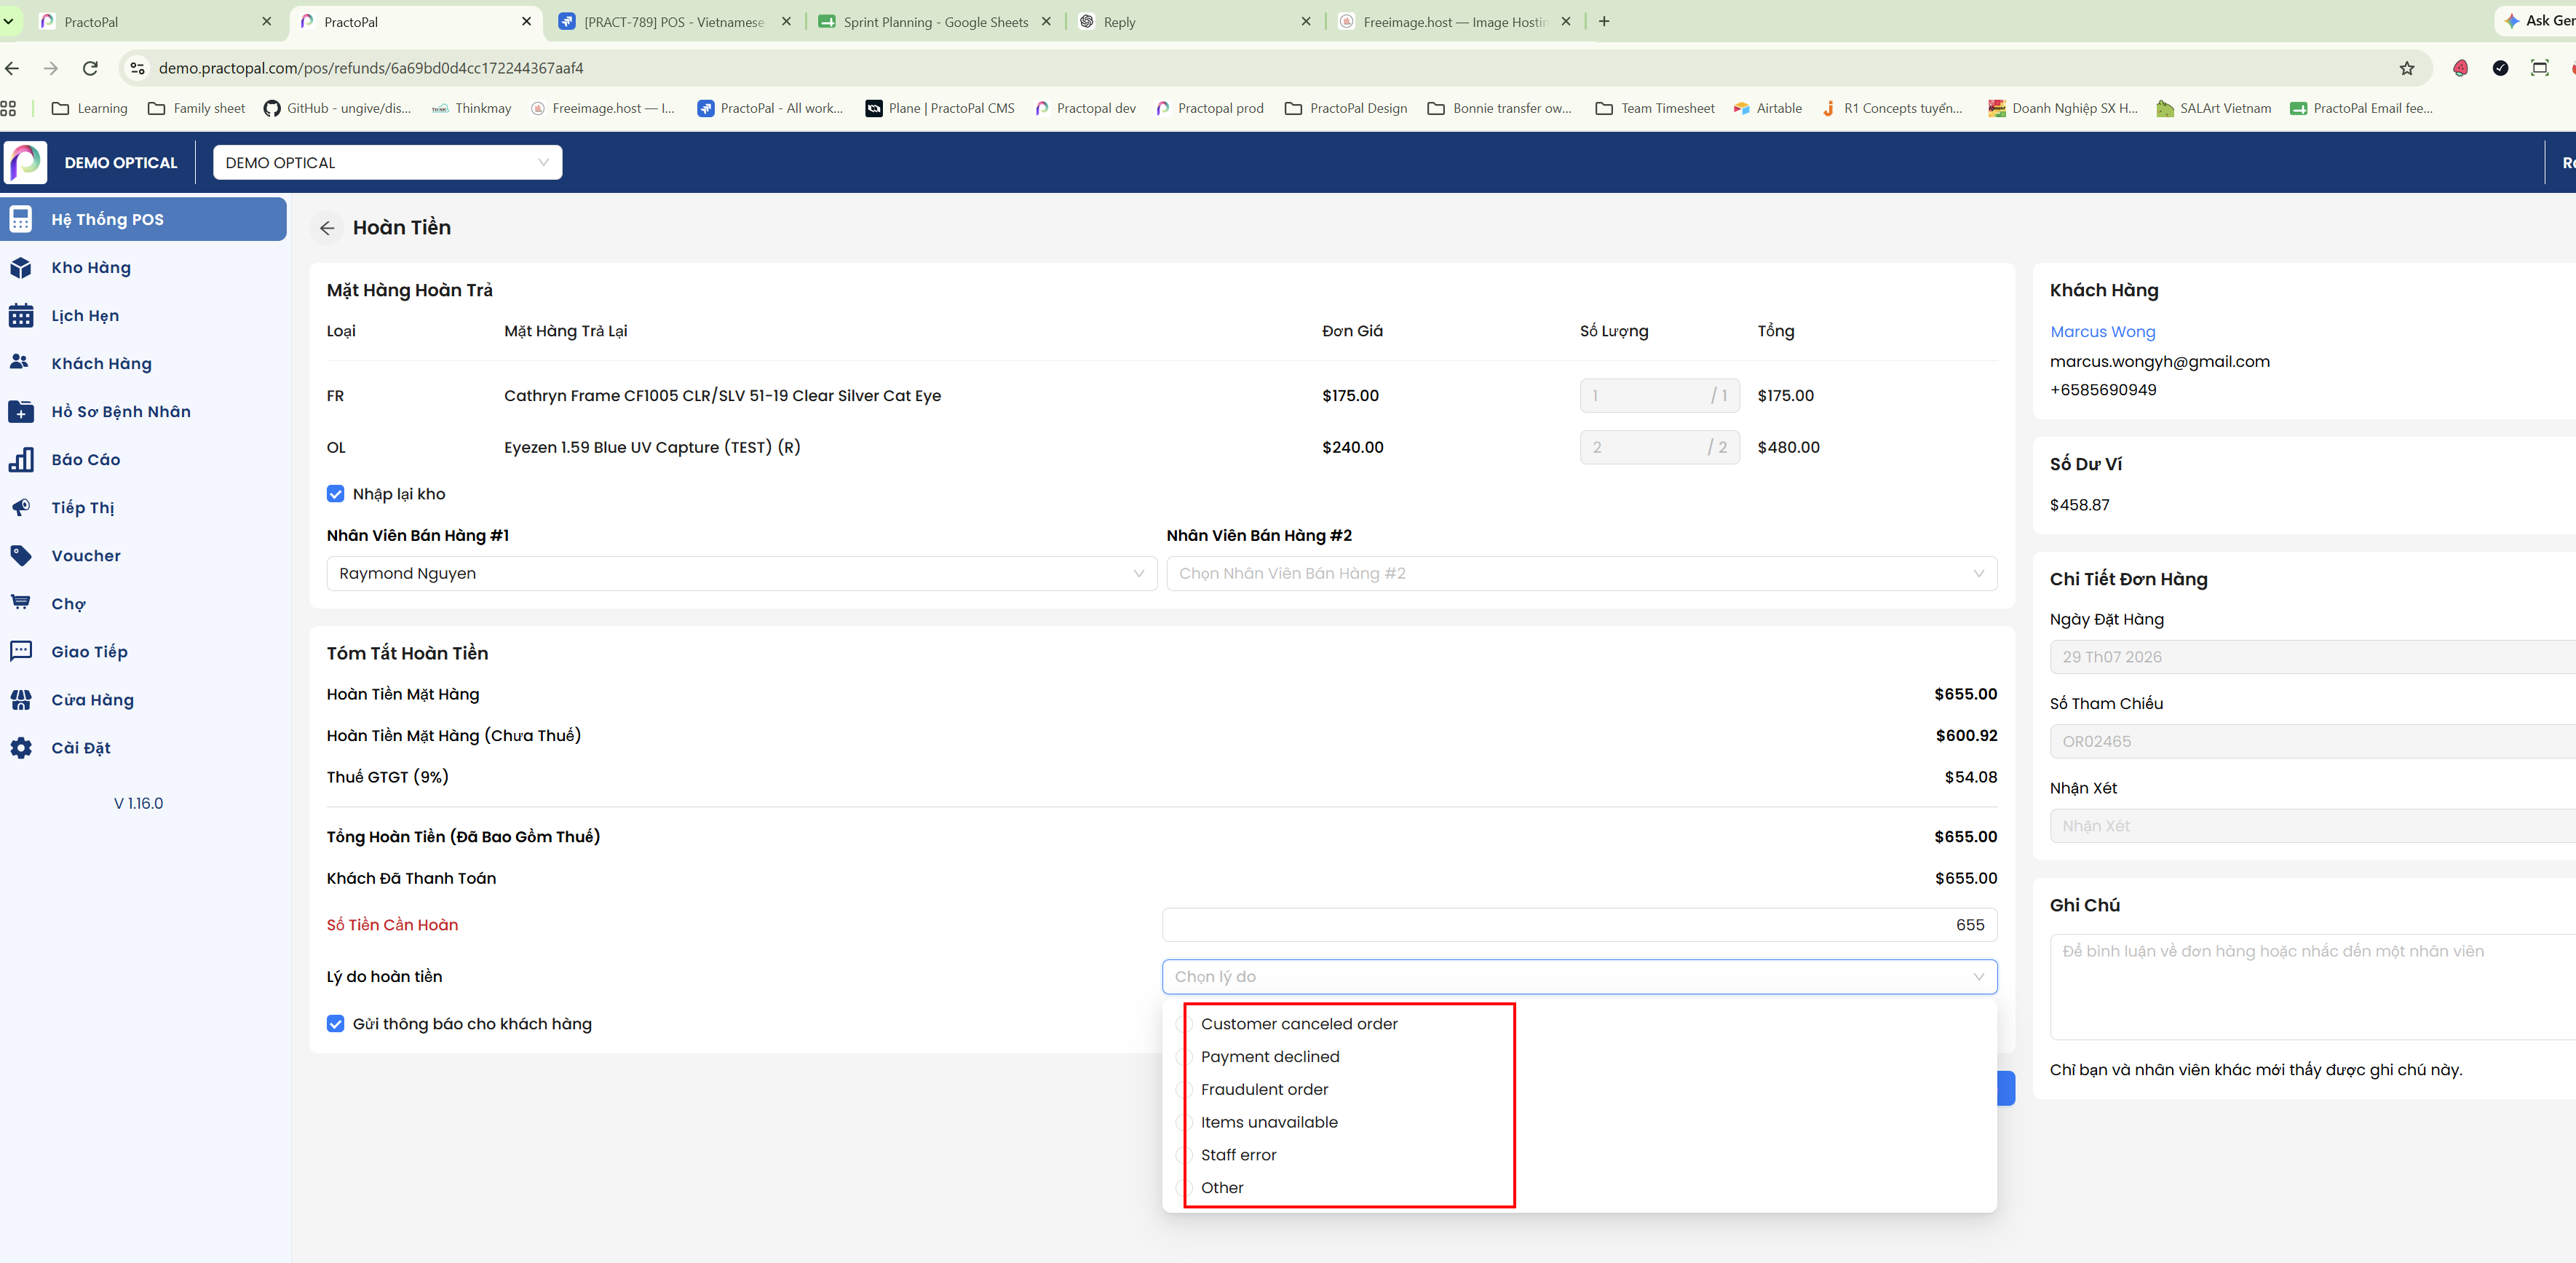The image size is (2576, 1263).
Task: Open Nhân Viên Bán Hàng #2 dropdown
Action: 1581,574
